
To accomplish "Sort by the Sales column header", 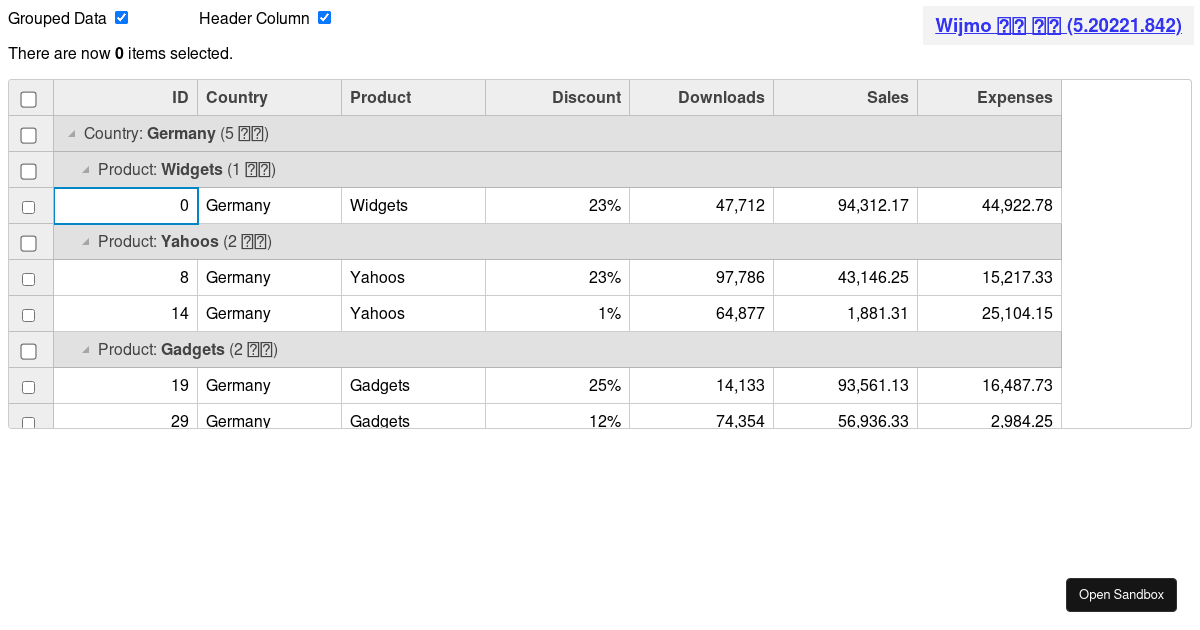I will (x=845, y=98).
